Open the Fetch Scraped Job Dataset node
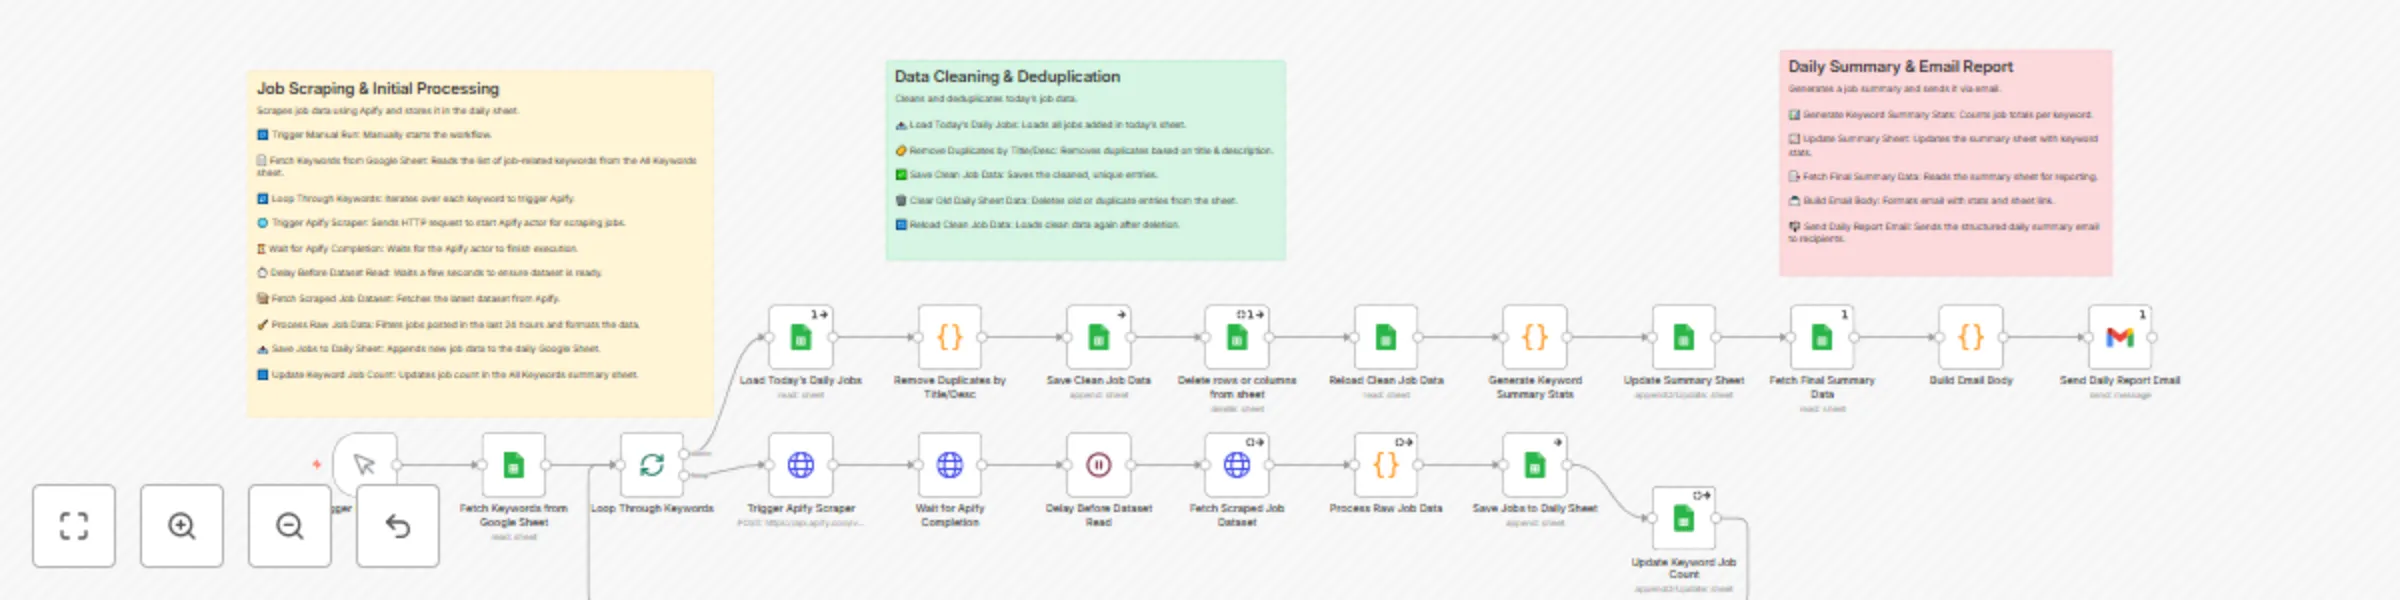 (x=1237, y=465)
